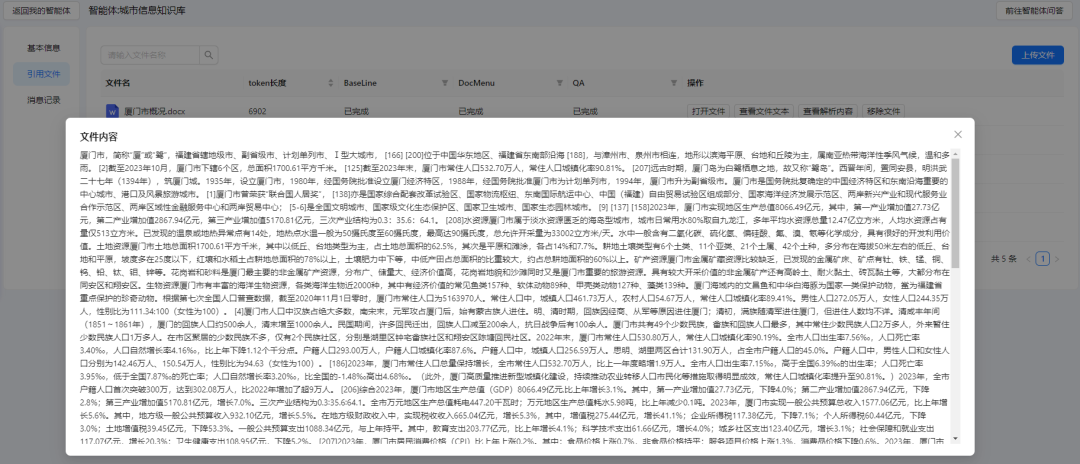The width and height of the screenshot is (1080, 464).
Task: Click the 返回我的智能体 button
Action: point(41,11)
